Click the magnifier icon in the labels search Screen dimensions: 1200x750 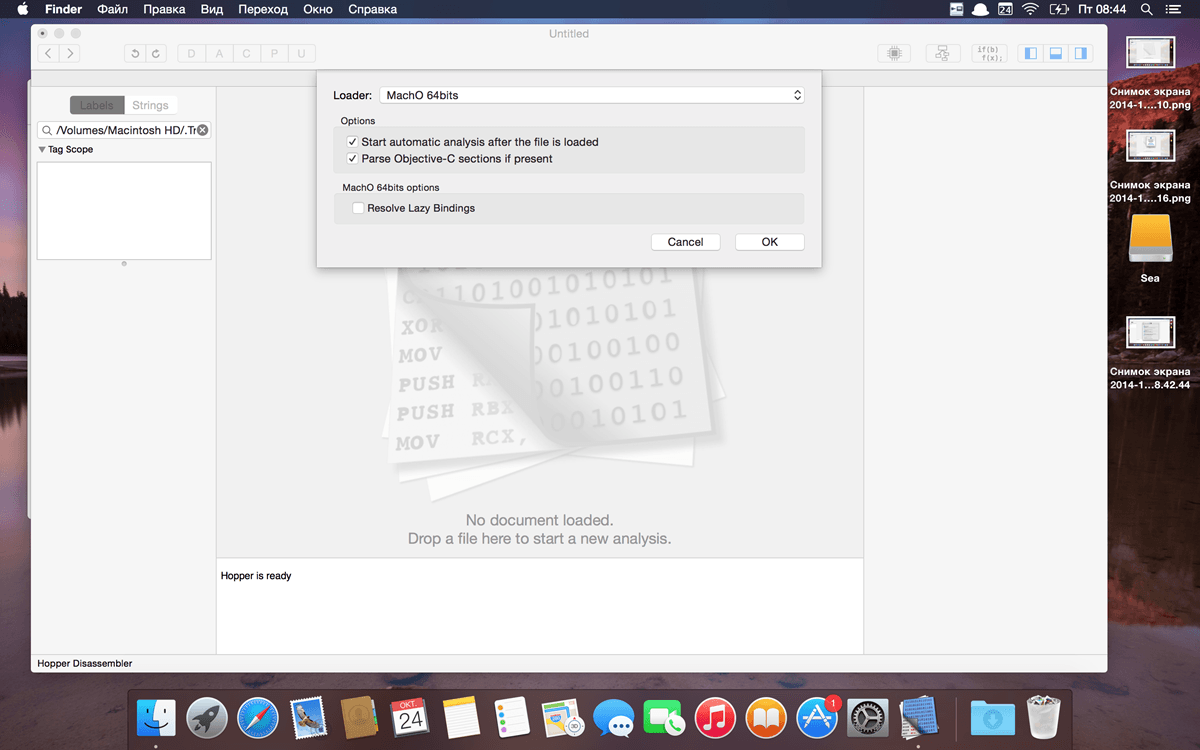click(47, 130)
